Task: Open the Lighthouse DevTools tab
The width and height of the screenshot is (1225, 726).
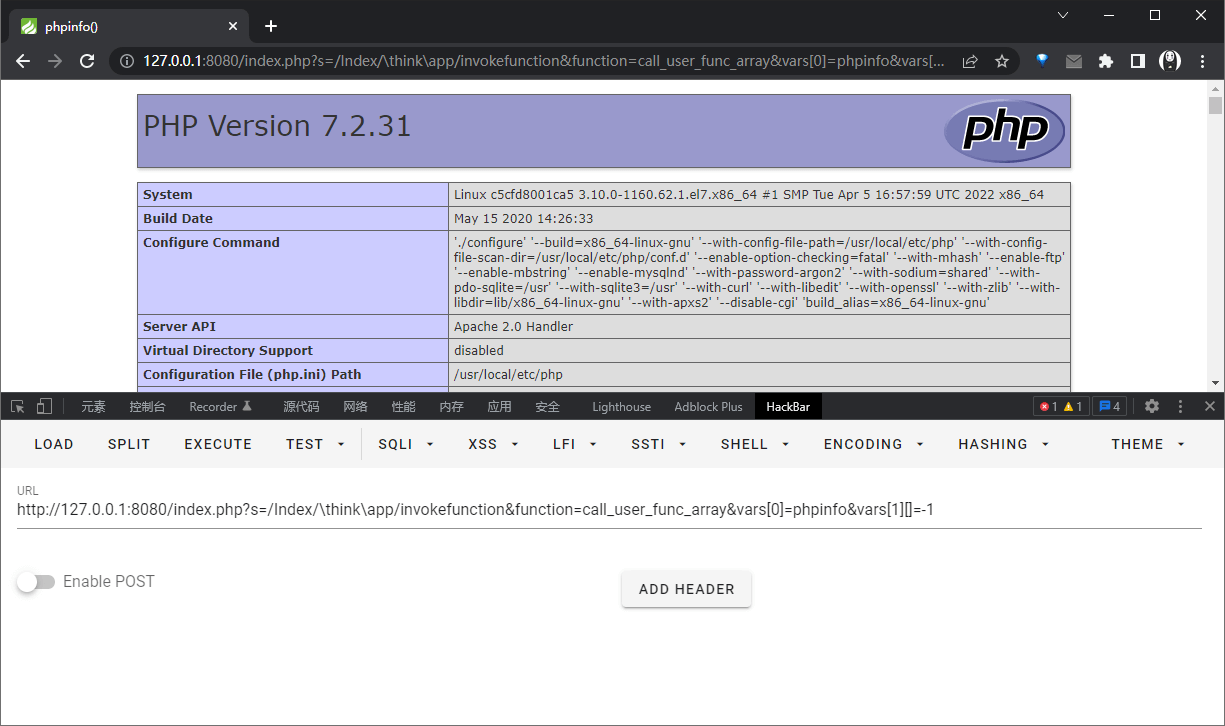Action: [621, 406]
